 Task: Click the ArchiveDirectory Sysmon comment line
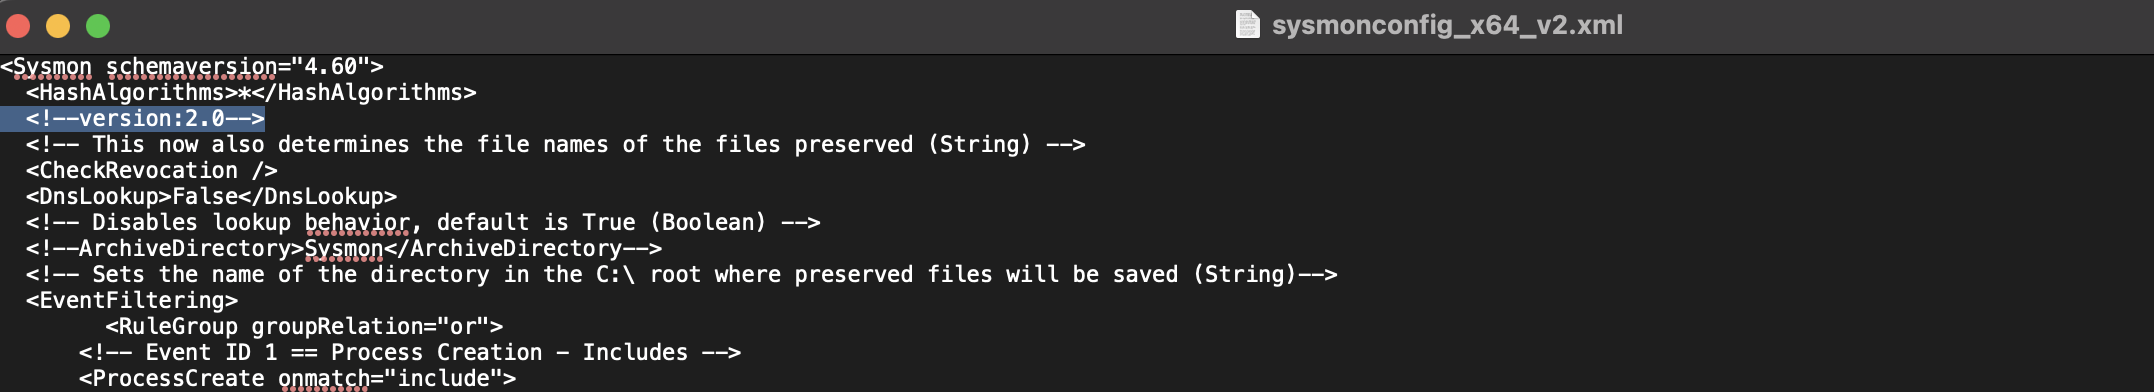click(x=344, y=249)
